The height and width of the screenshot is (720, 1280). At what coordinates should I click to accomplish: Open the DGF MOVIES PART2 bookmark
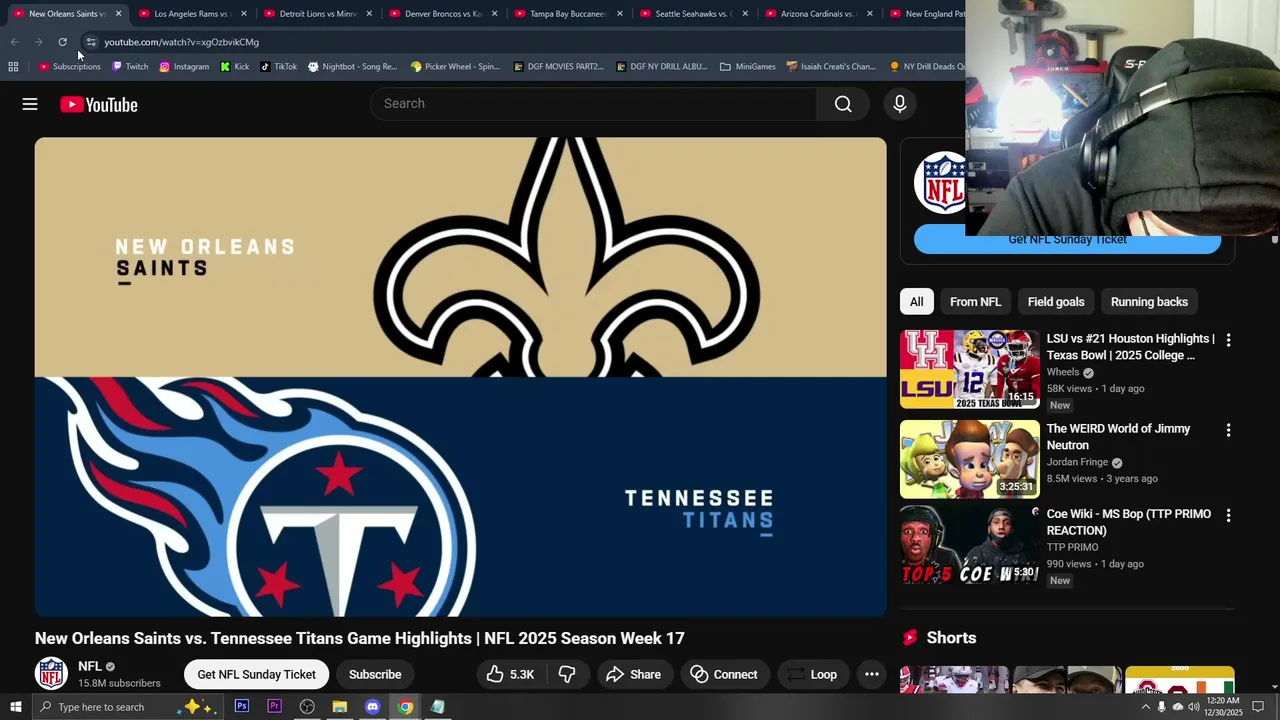(x=558, y=67)
